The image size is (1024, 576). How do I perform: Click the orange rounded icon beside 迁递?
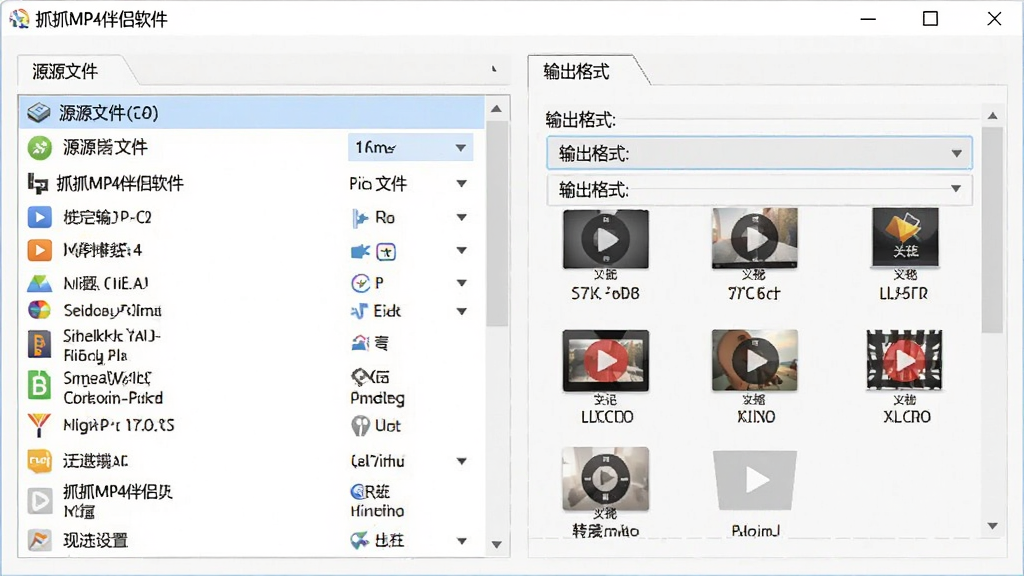coord(39,461)
